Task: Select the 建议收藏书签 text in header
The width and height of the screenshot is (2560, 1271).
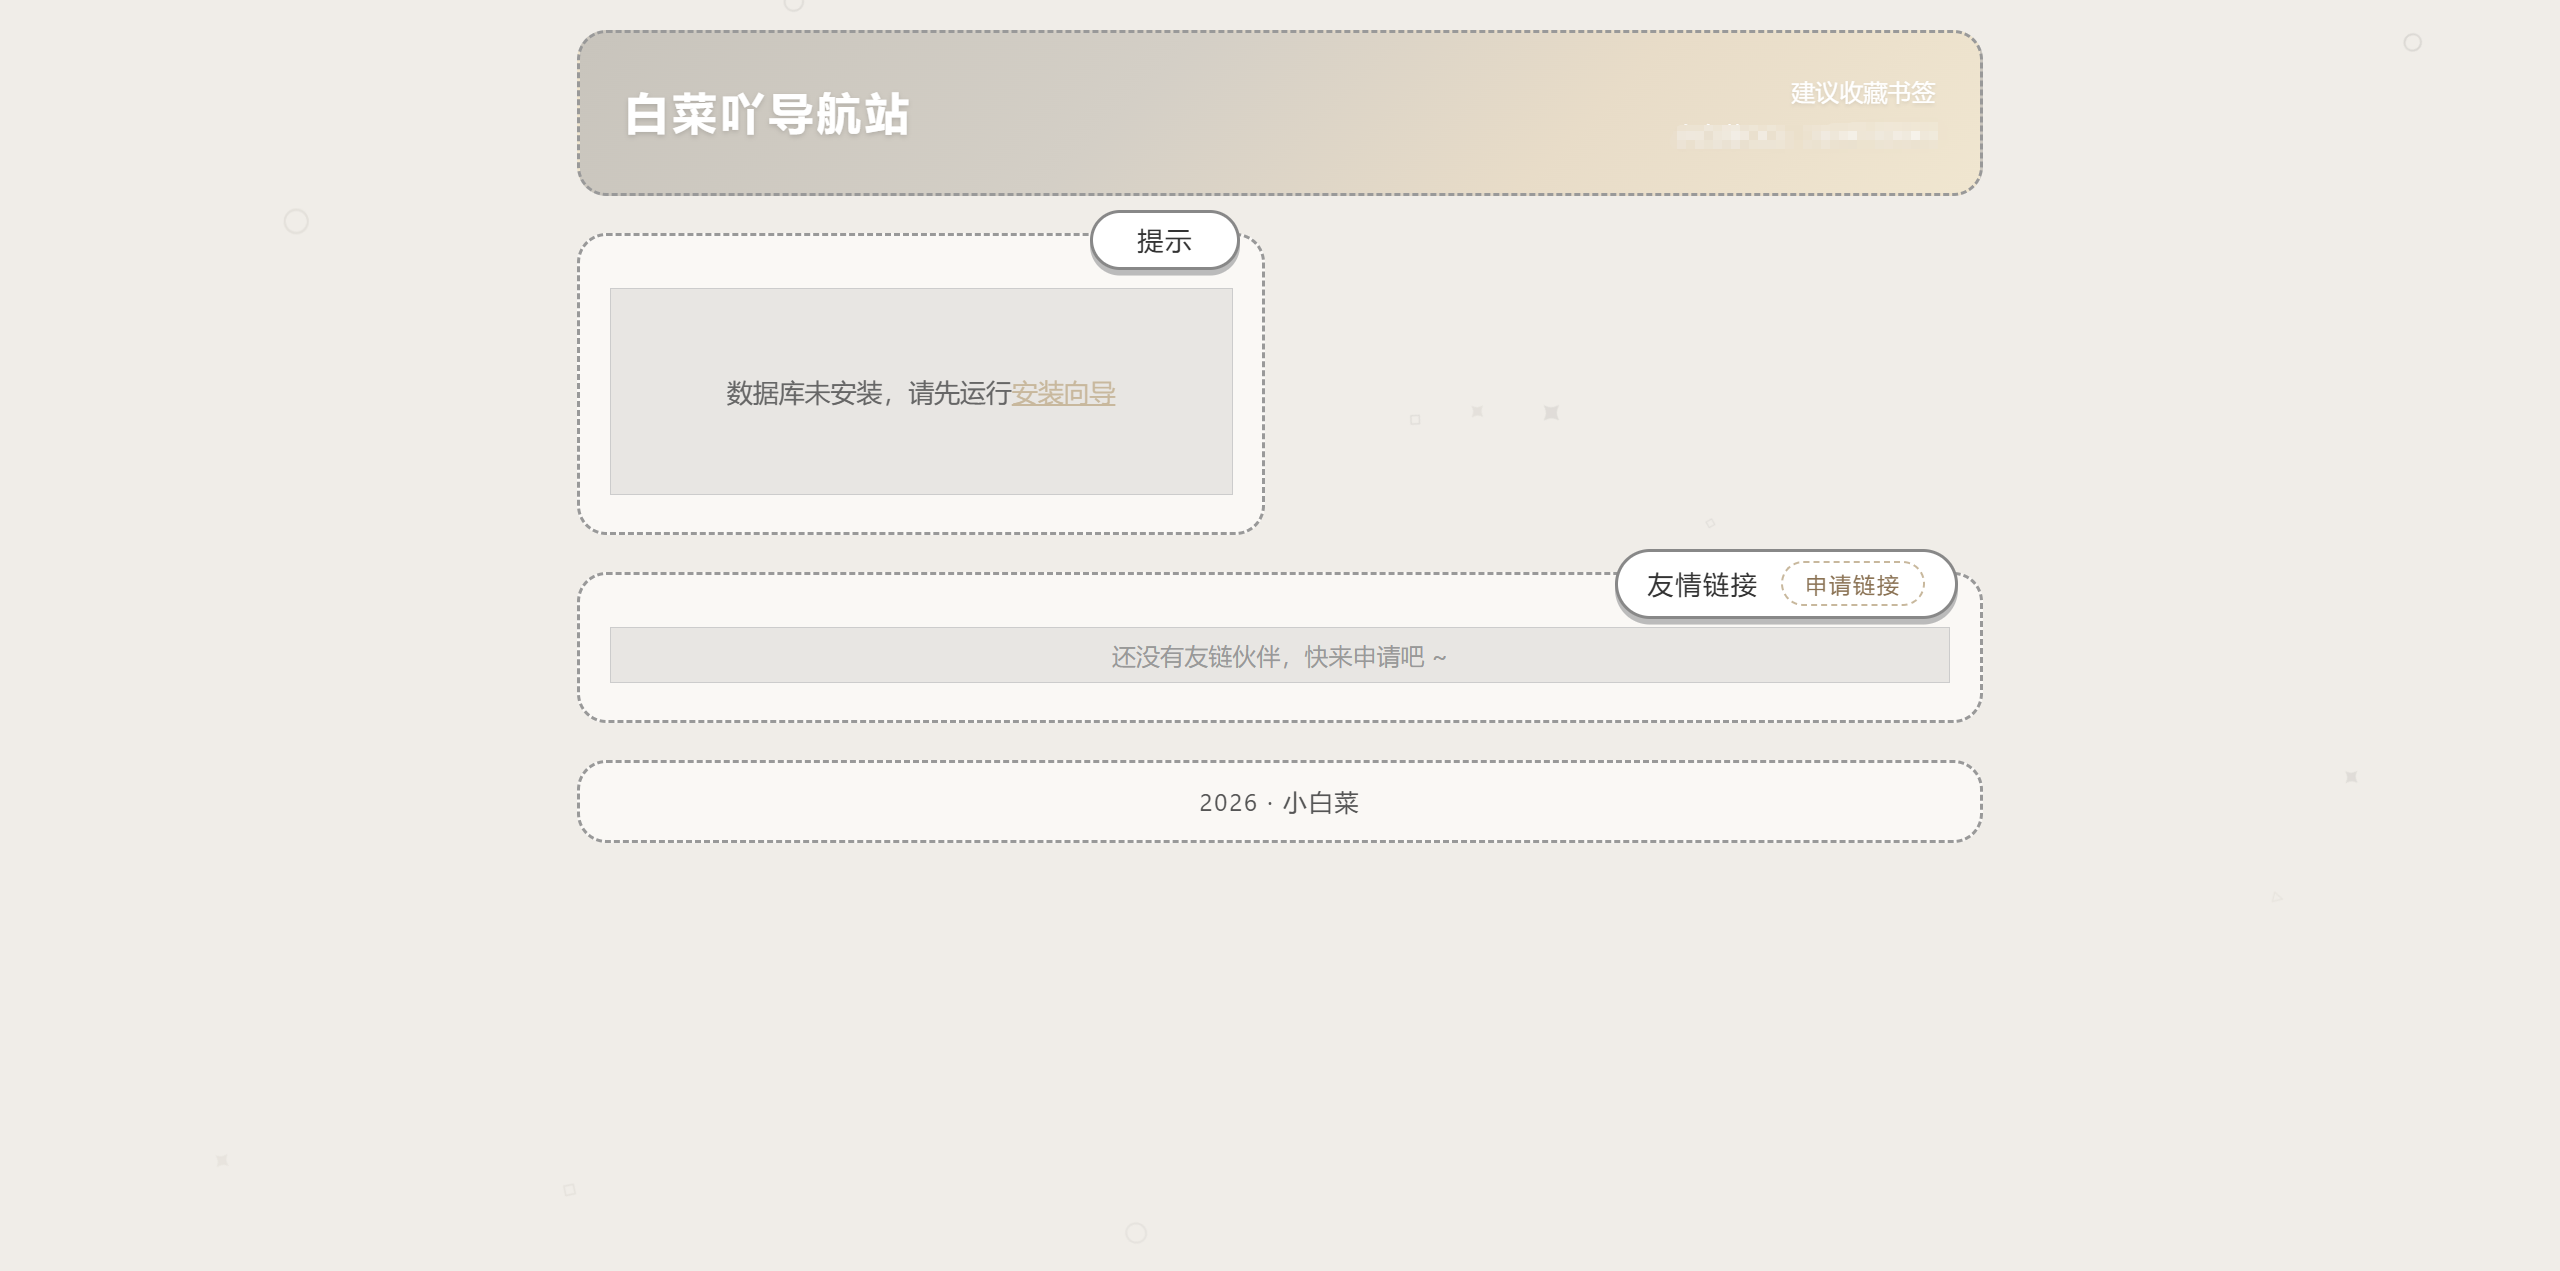Action: tap(1862, 93)
